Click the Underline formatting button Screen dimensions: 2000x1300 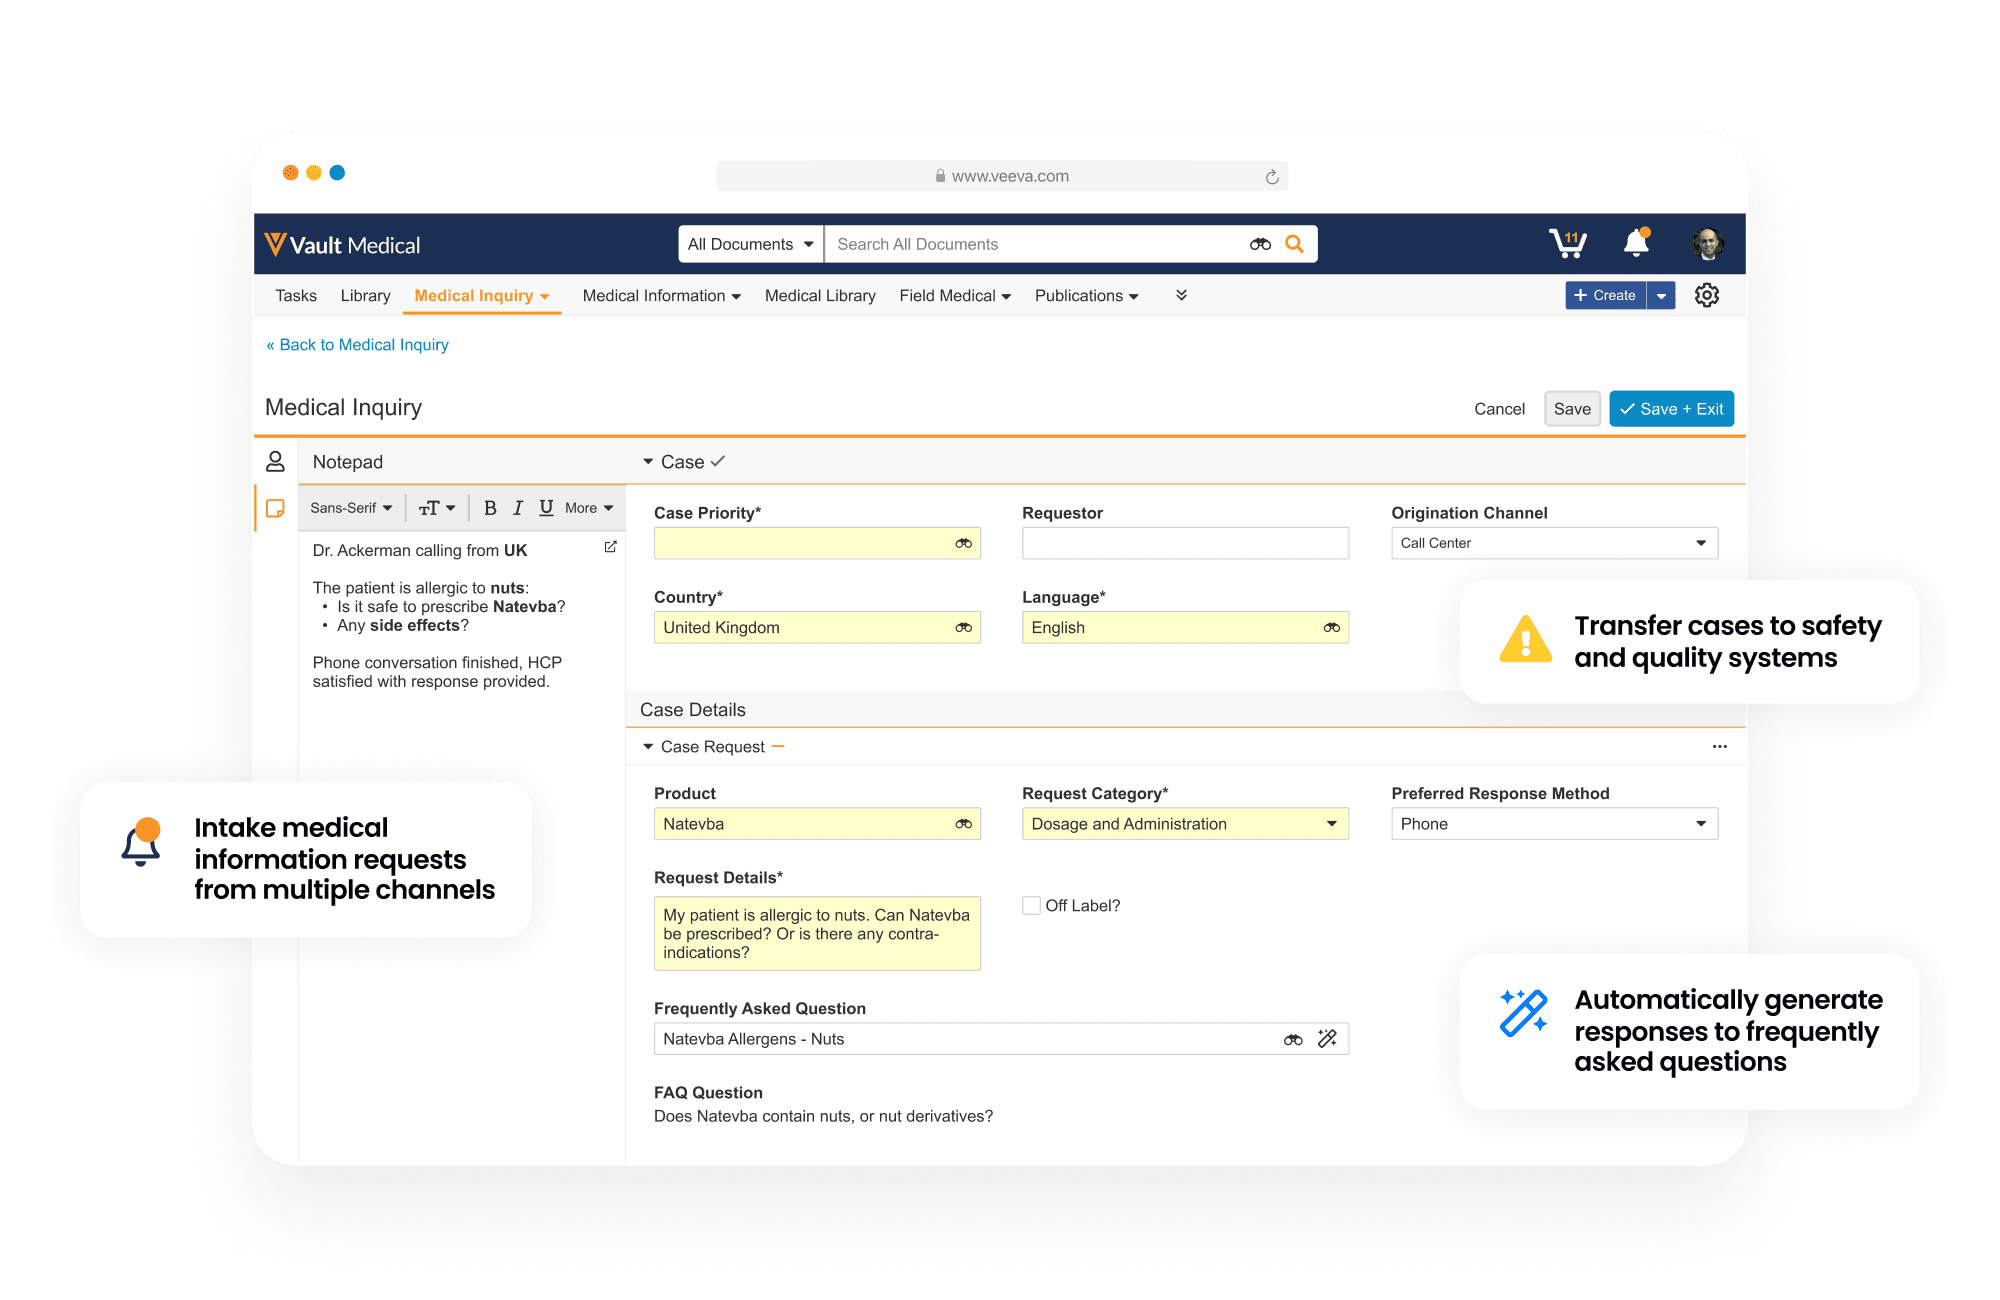[x=546, y=508]
